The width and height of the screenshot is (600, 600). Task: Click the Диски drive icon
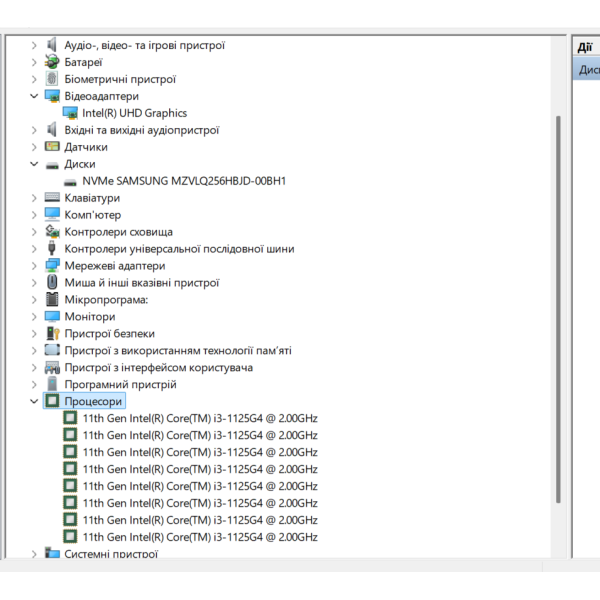[52, 165]
